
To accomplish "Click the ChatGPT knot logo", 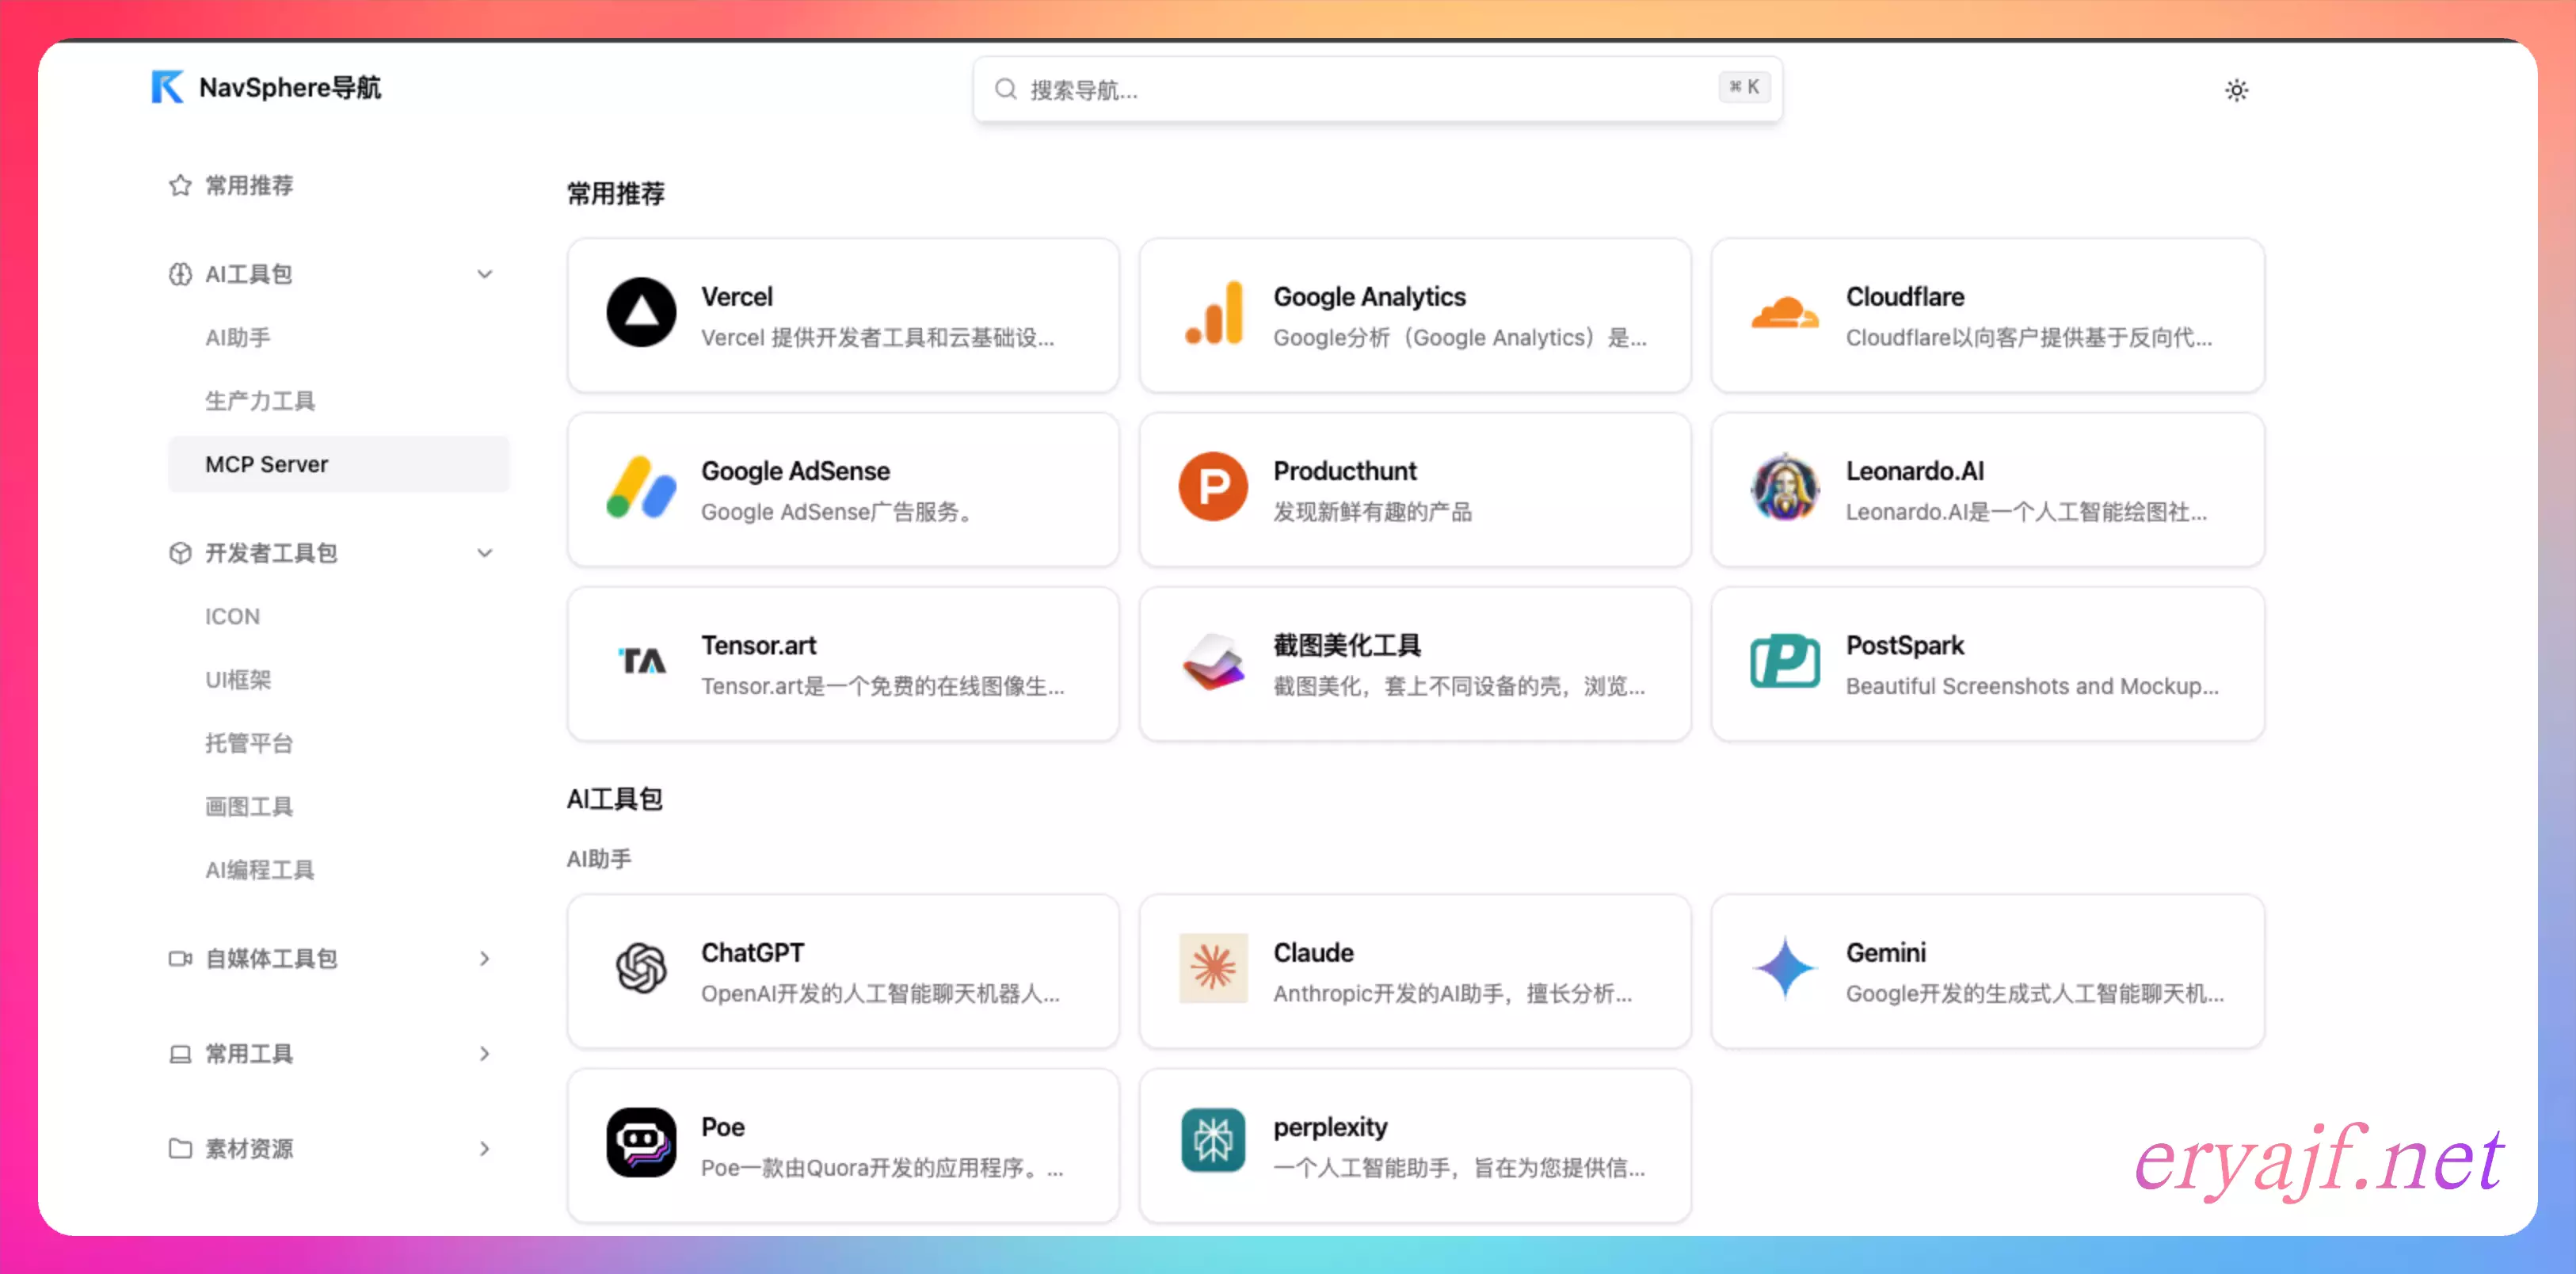I will (x=641, y=968).
